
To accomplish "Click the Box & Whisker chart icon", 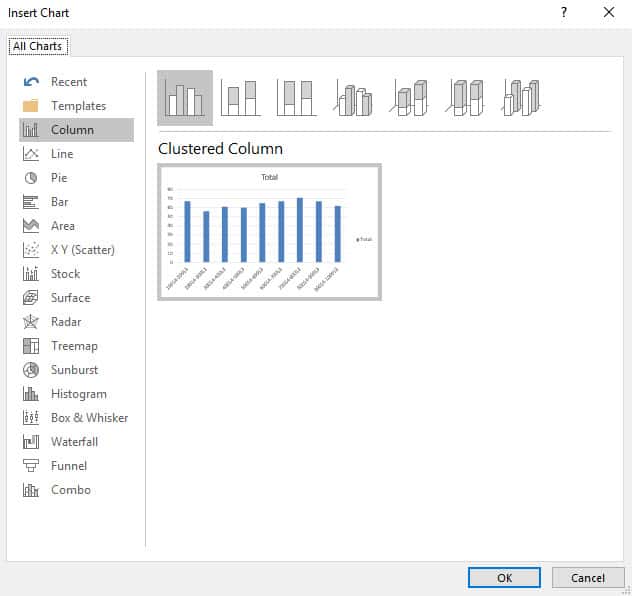I will (31, 418).
